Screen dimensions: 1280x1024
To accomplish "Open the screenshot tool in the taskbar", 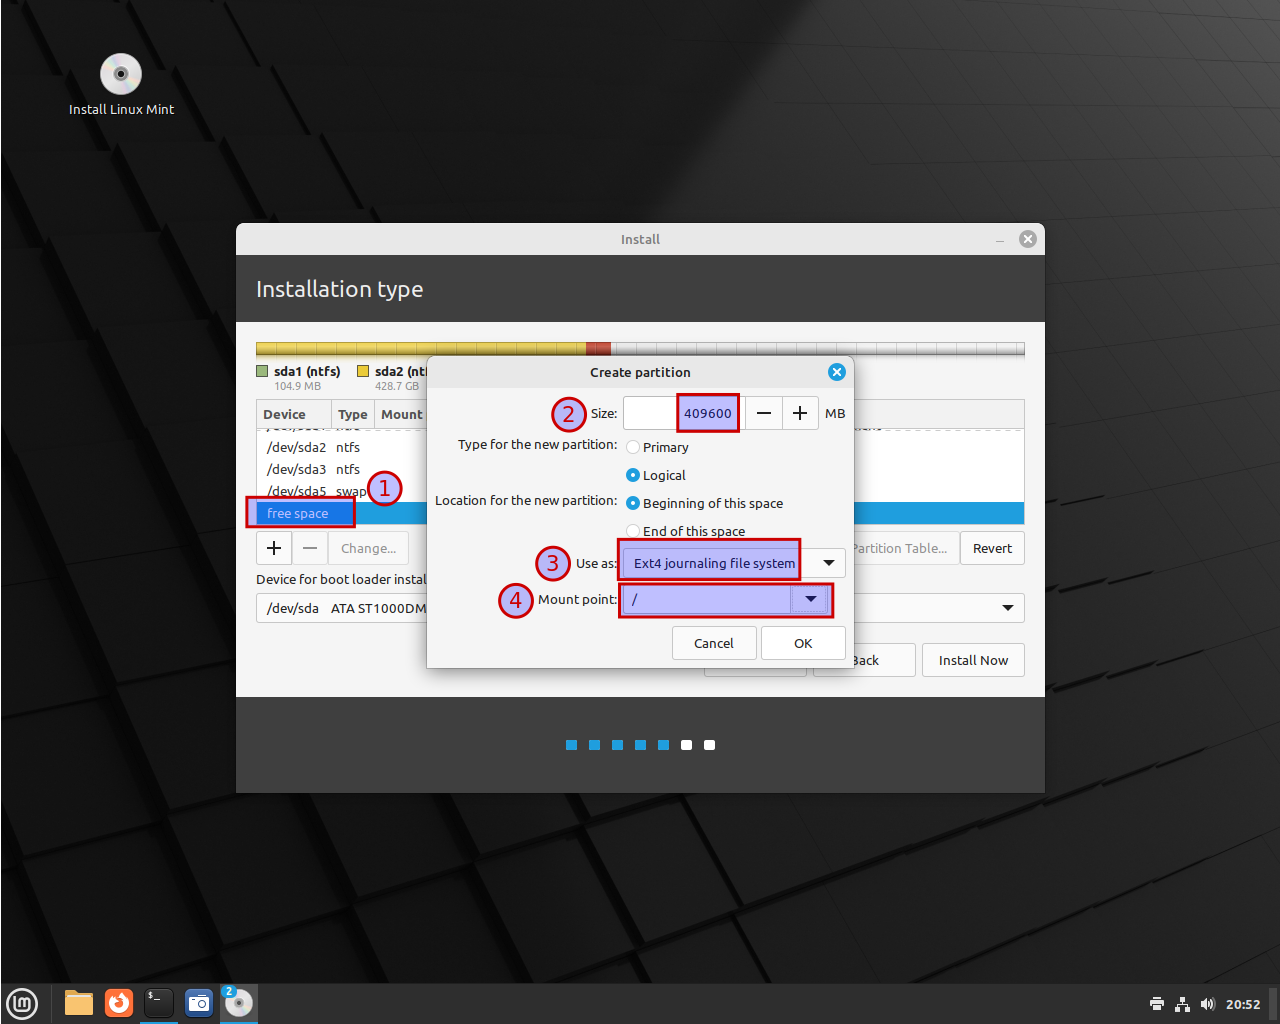I will (199, 1003).
